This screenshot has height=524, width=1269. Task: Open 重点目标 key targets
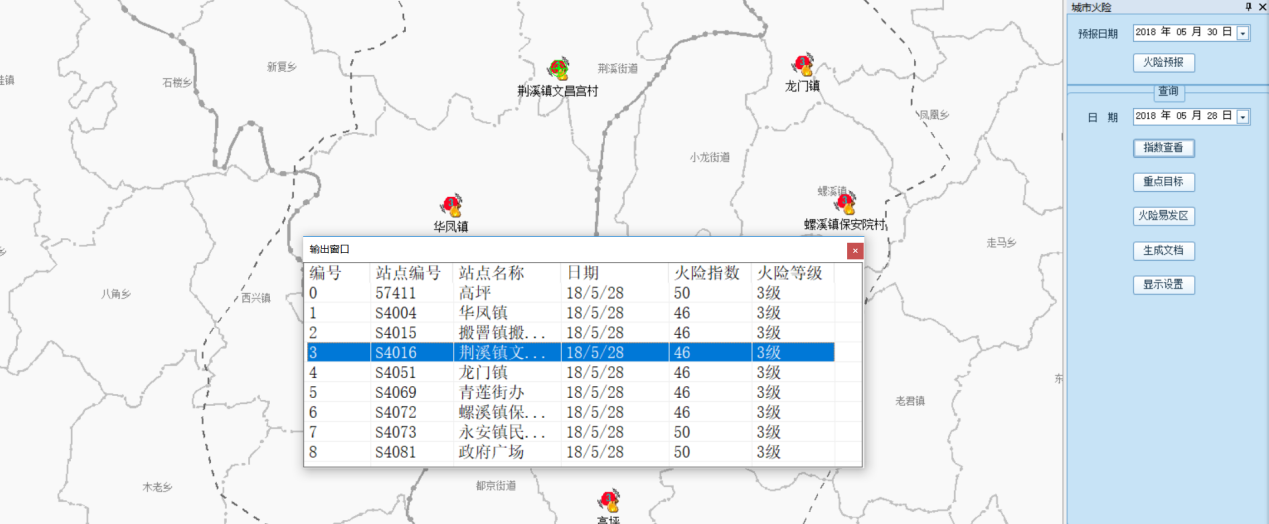(x=1163, y=182)
